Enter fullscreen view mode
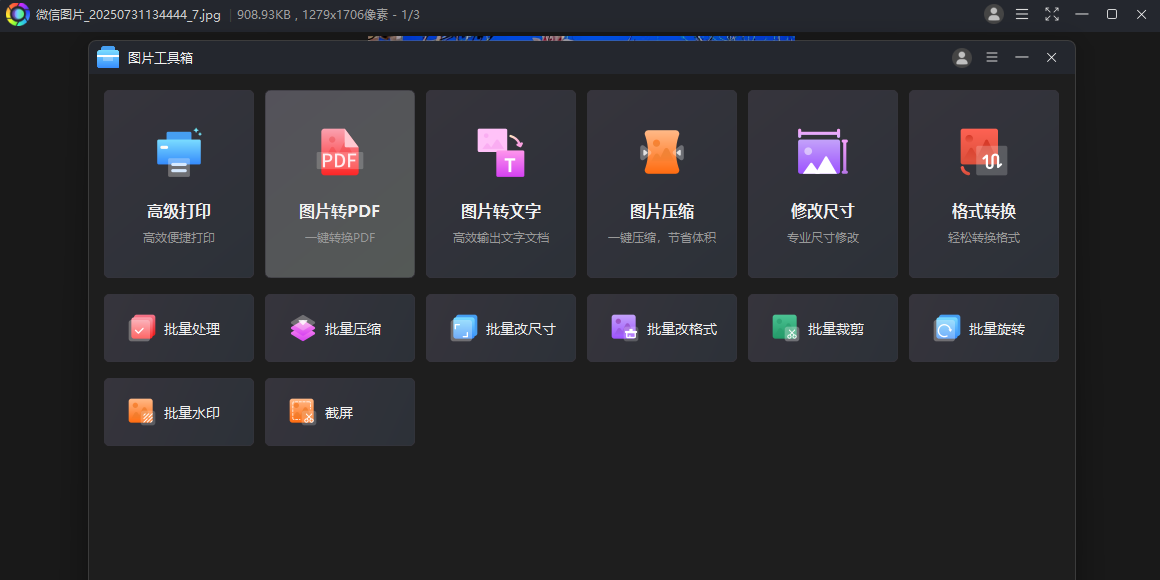The height and width of the screenshot is (580, 1160). [x=1052, y=14]
